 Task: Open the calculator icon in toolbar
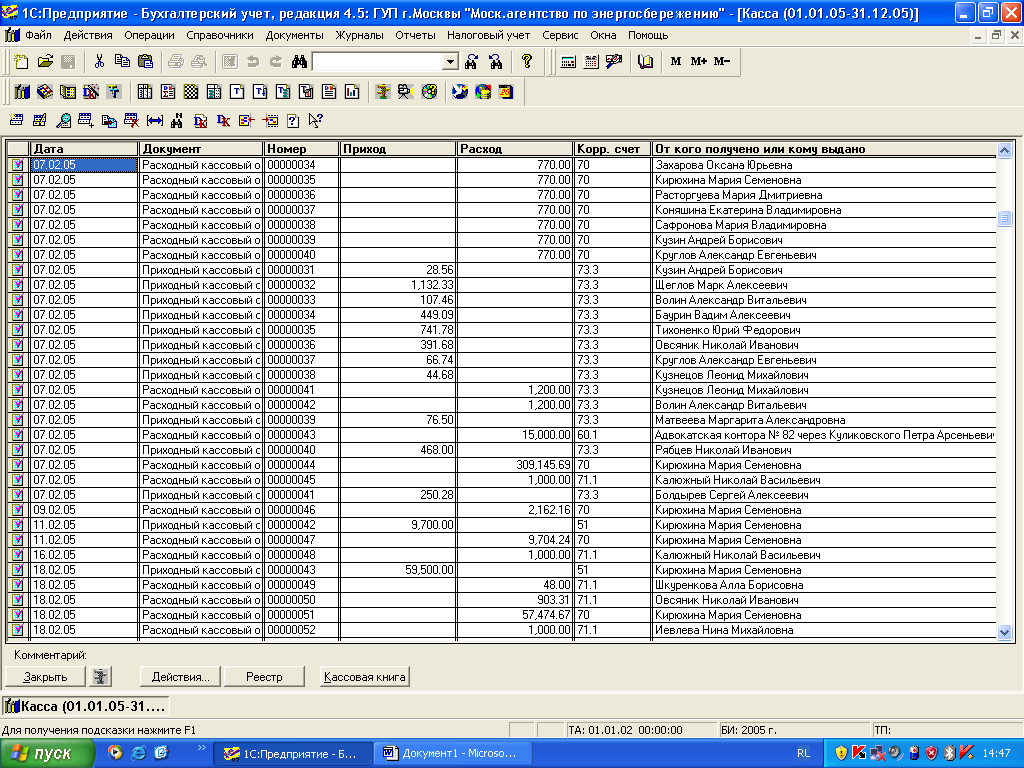[568, 62]
